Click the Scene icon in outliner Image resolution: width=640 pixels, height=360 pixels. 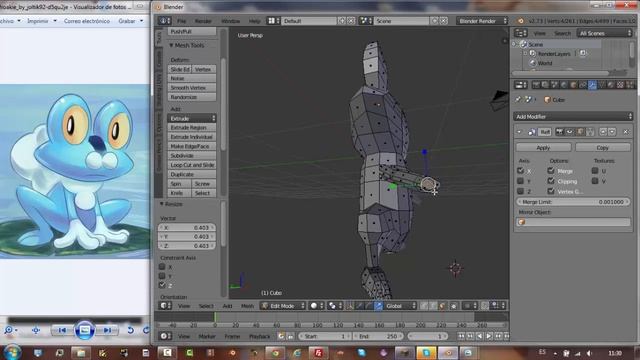pos(523,44)
